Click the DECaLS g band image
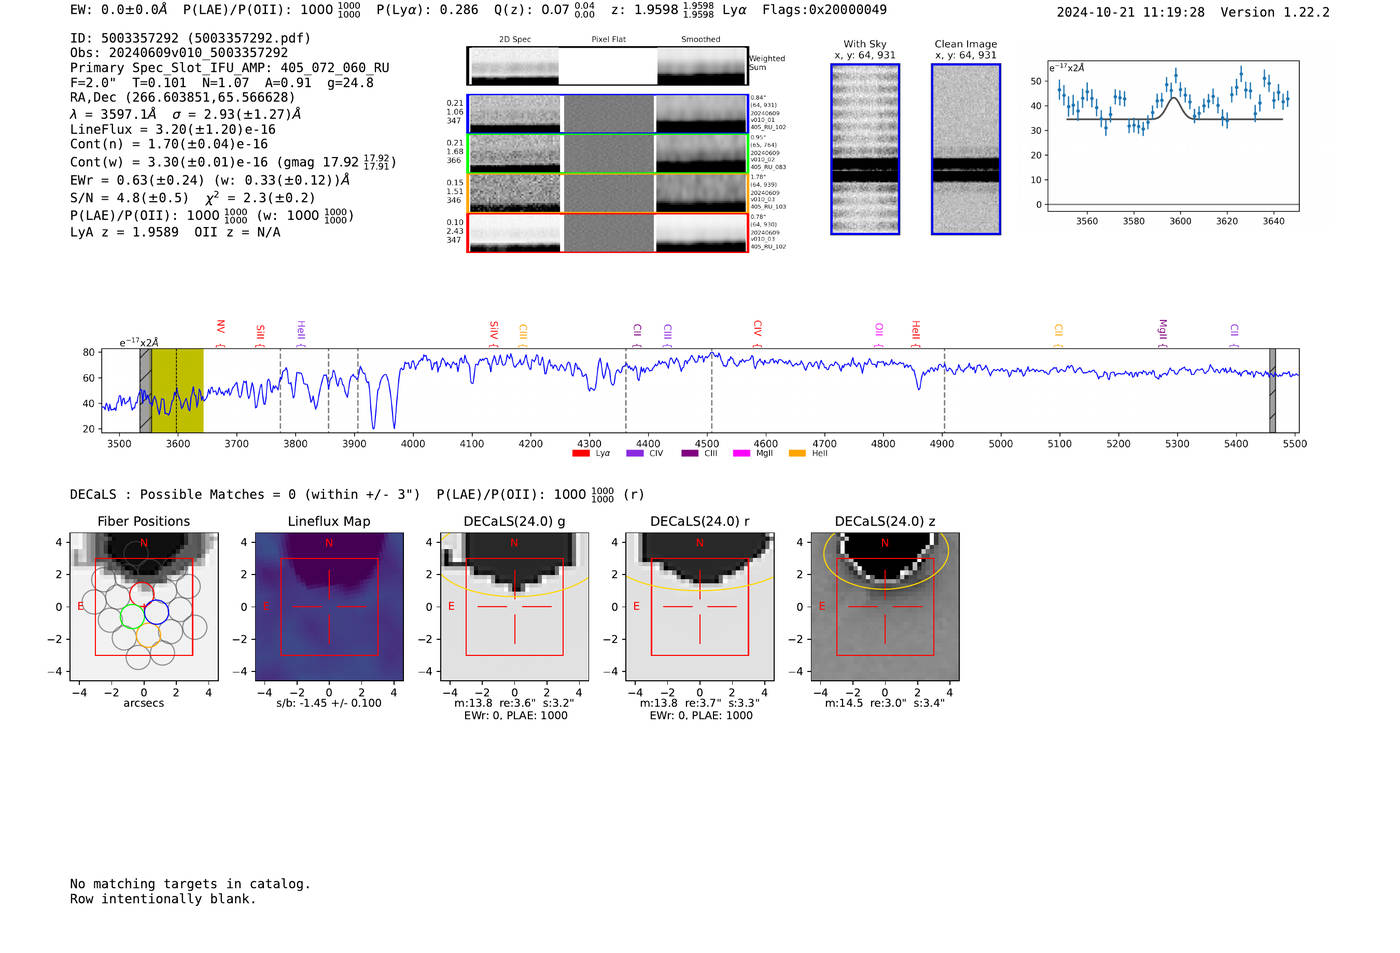Screen dimensions: 1400x953 click(514, 606)
